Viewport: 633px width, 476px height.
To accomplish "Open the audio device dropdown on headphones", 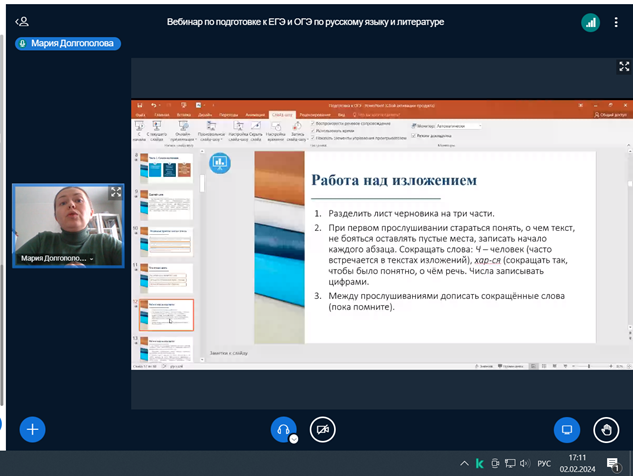I will [x=294, y=439].
